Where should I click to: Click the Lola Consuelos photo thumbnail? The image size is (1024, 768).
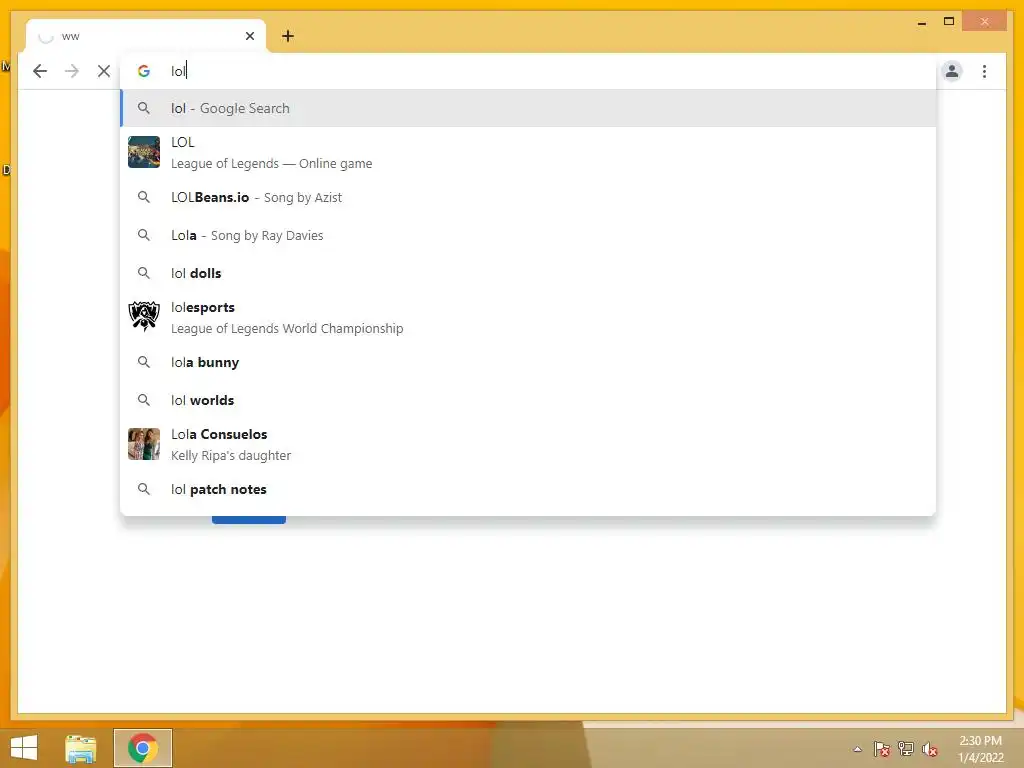144,444
